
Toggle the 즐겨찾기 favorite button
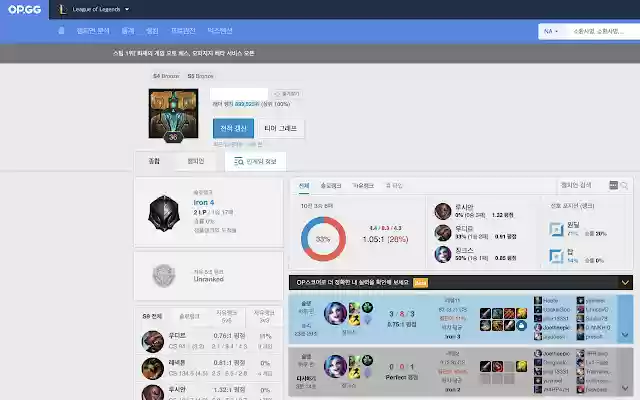(x=287, y=94)
